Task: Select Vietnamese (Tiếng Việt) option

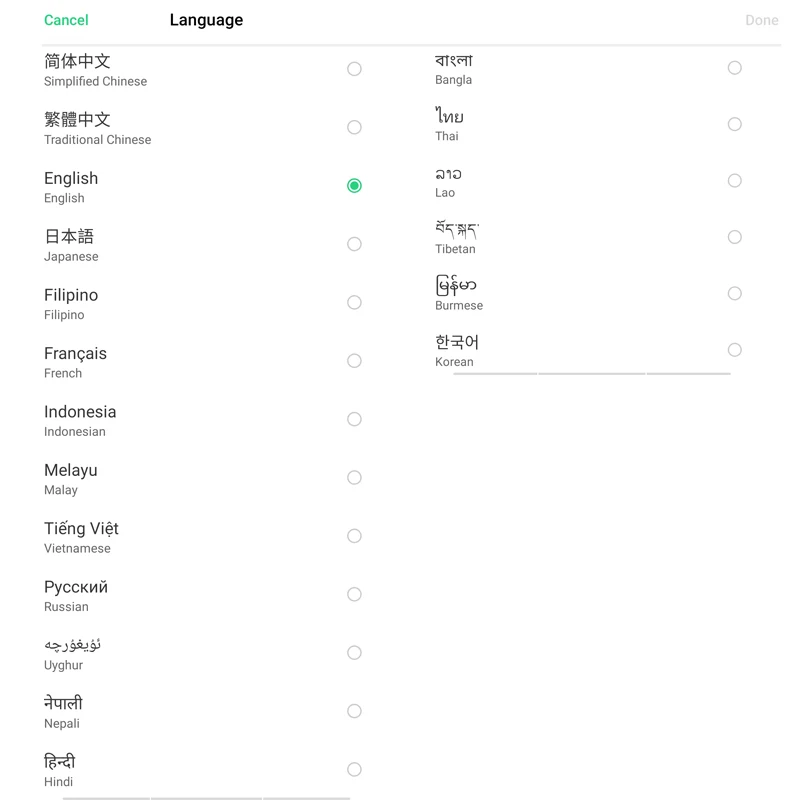Action: (x=354, y=536)
